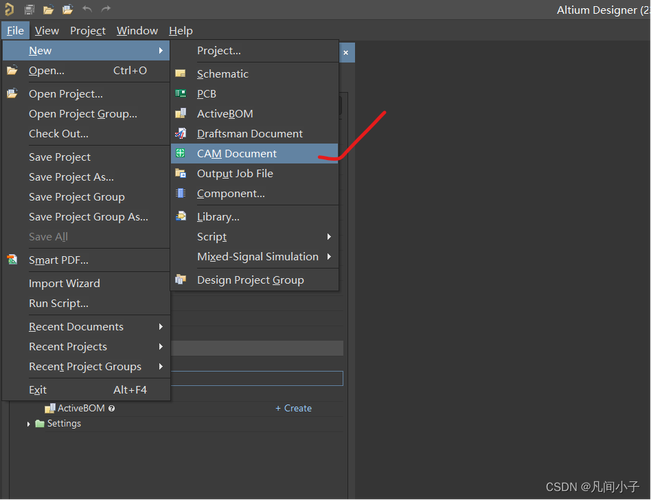The image size is (651, 500).
Task: Select Design Project Group entry
Action: point(255,279)
